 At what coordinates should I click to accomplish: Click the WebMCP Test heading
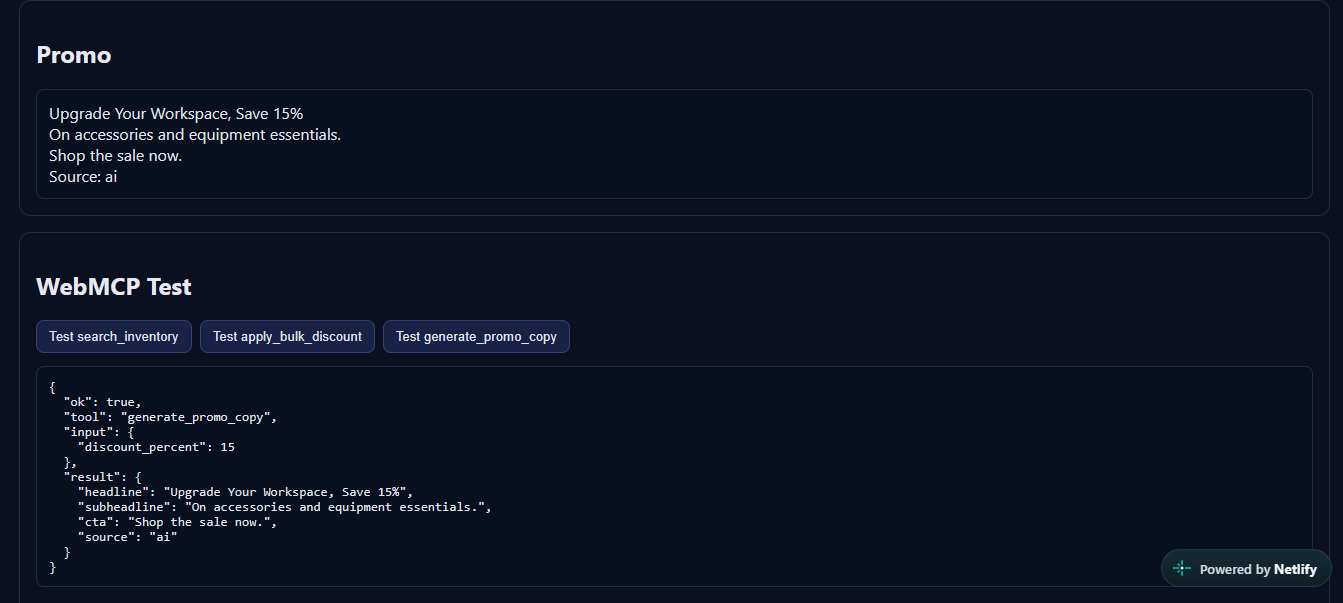pos(114,287)
